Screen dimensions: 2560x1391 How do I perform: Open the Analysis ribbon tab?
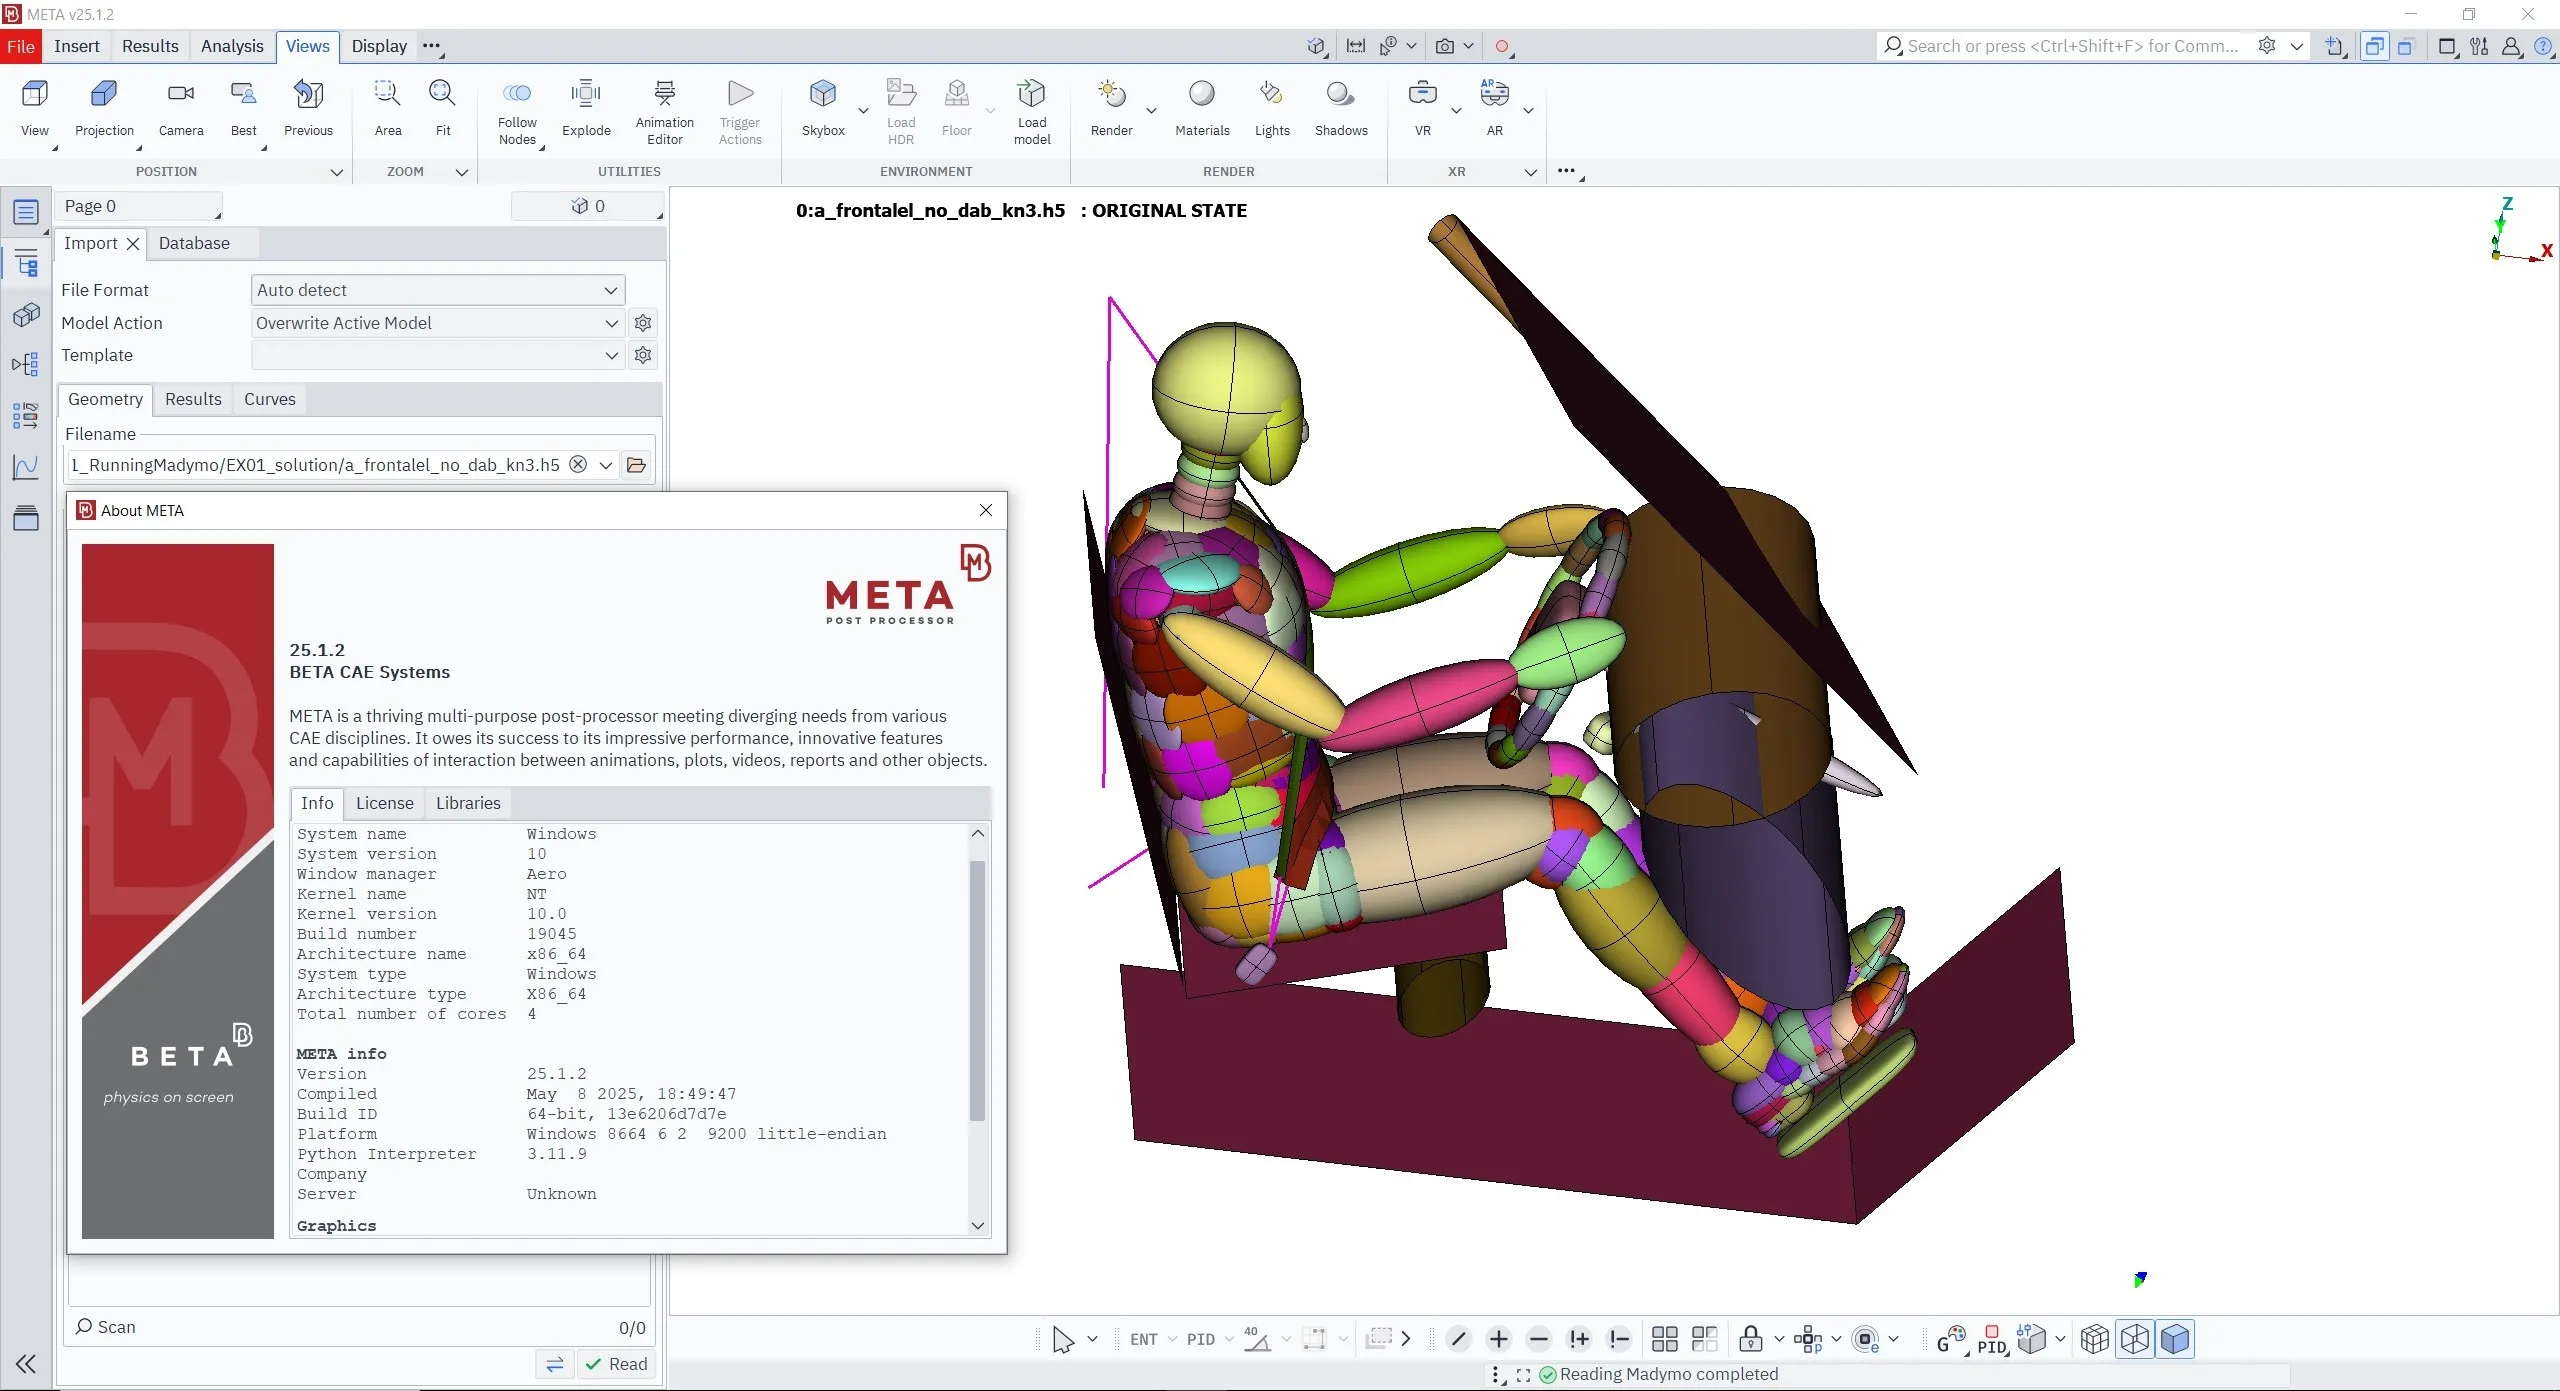click(x=232, y=46)
